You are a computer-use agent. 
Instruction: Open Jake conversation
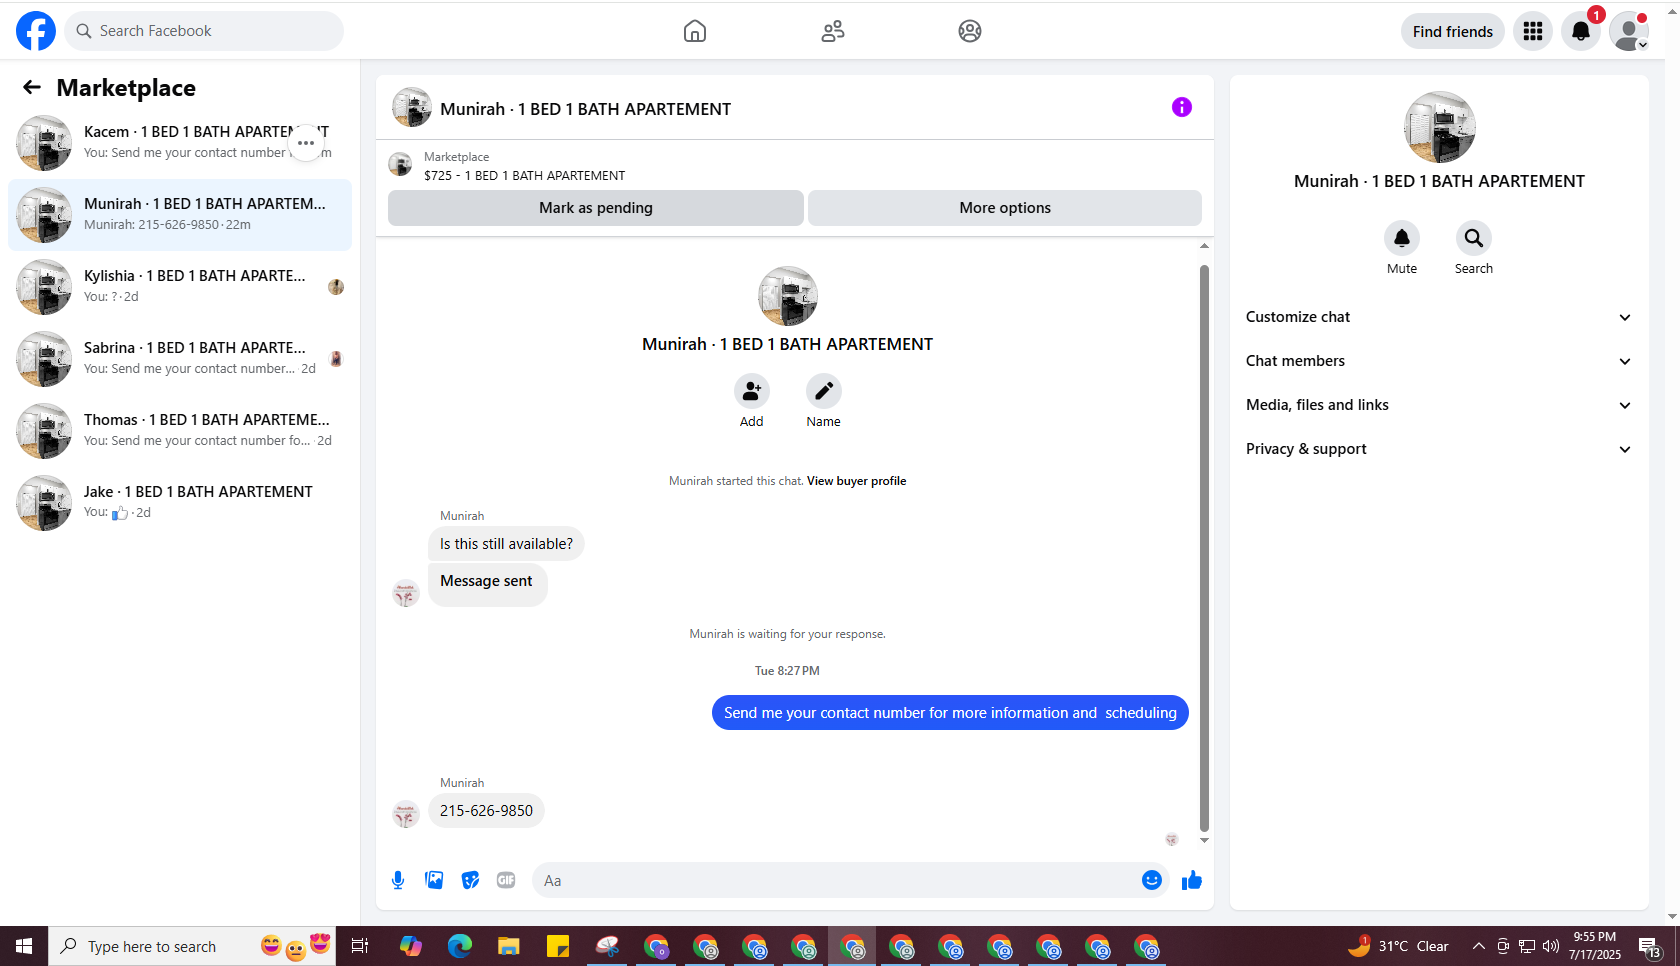coord(180,503)
